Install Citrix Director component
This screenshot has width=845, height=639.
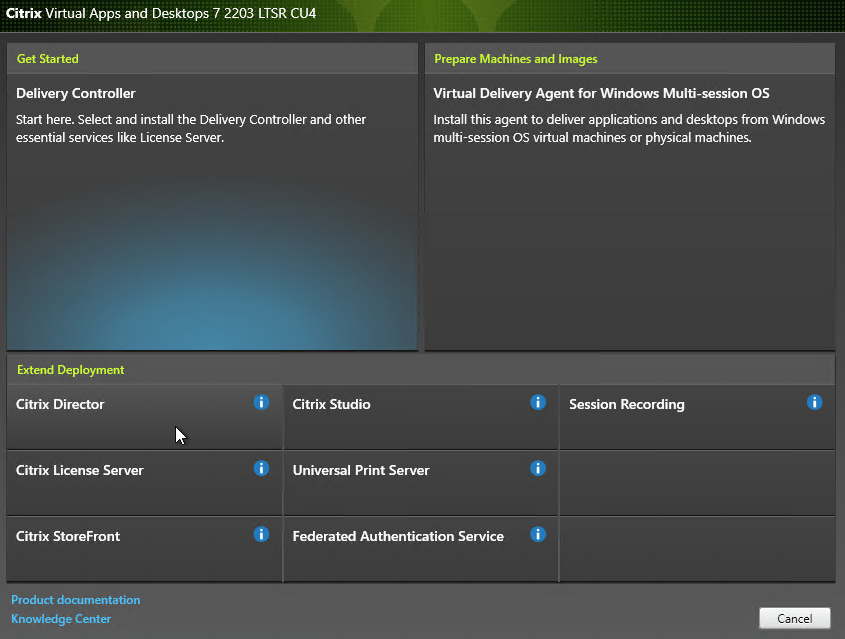point(144,417)
